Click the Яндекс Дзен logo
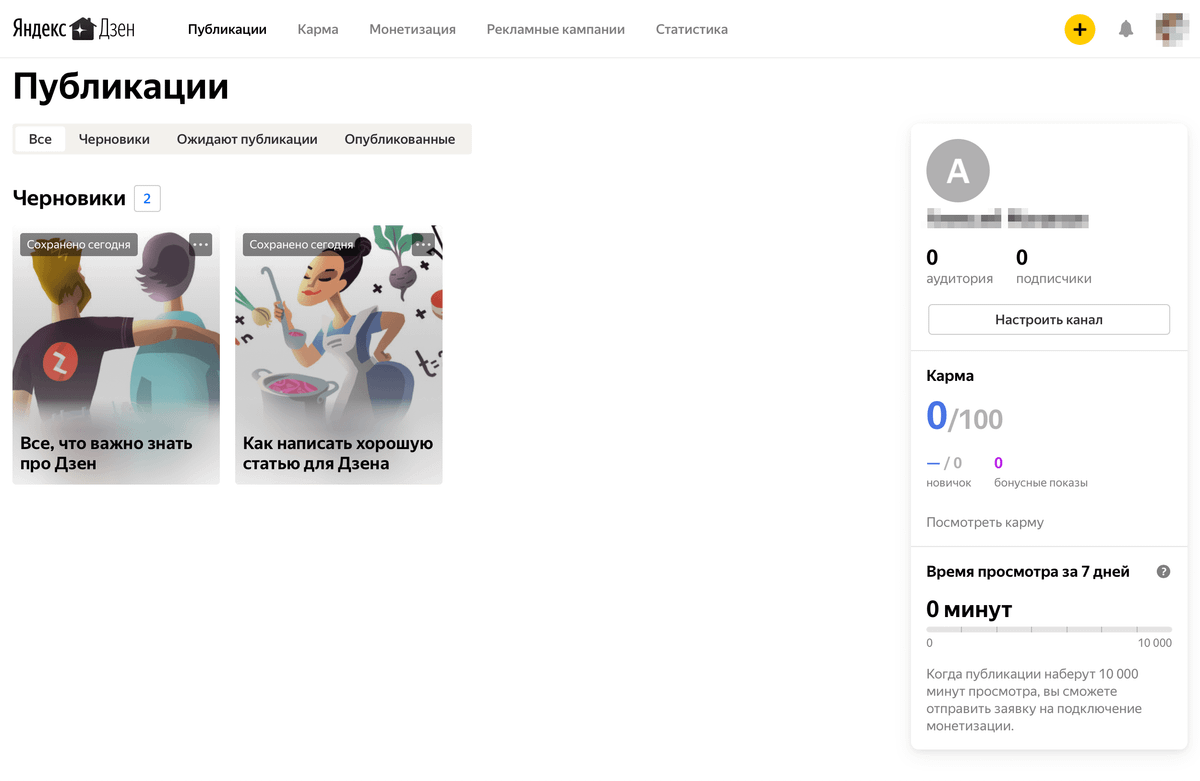The width and height of the screenshot is (1200, 781). tap(73, 29)
